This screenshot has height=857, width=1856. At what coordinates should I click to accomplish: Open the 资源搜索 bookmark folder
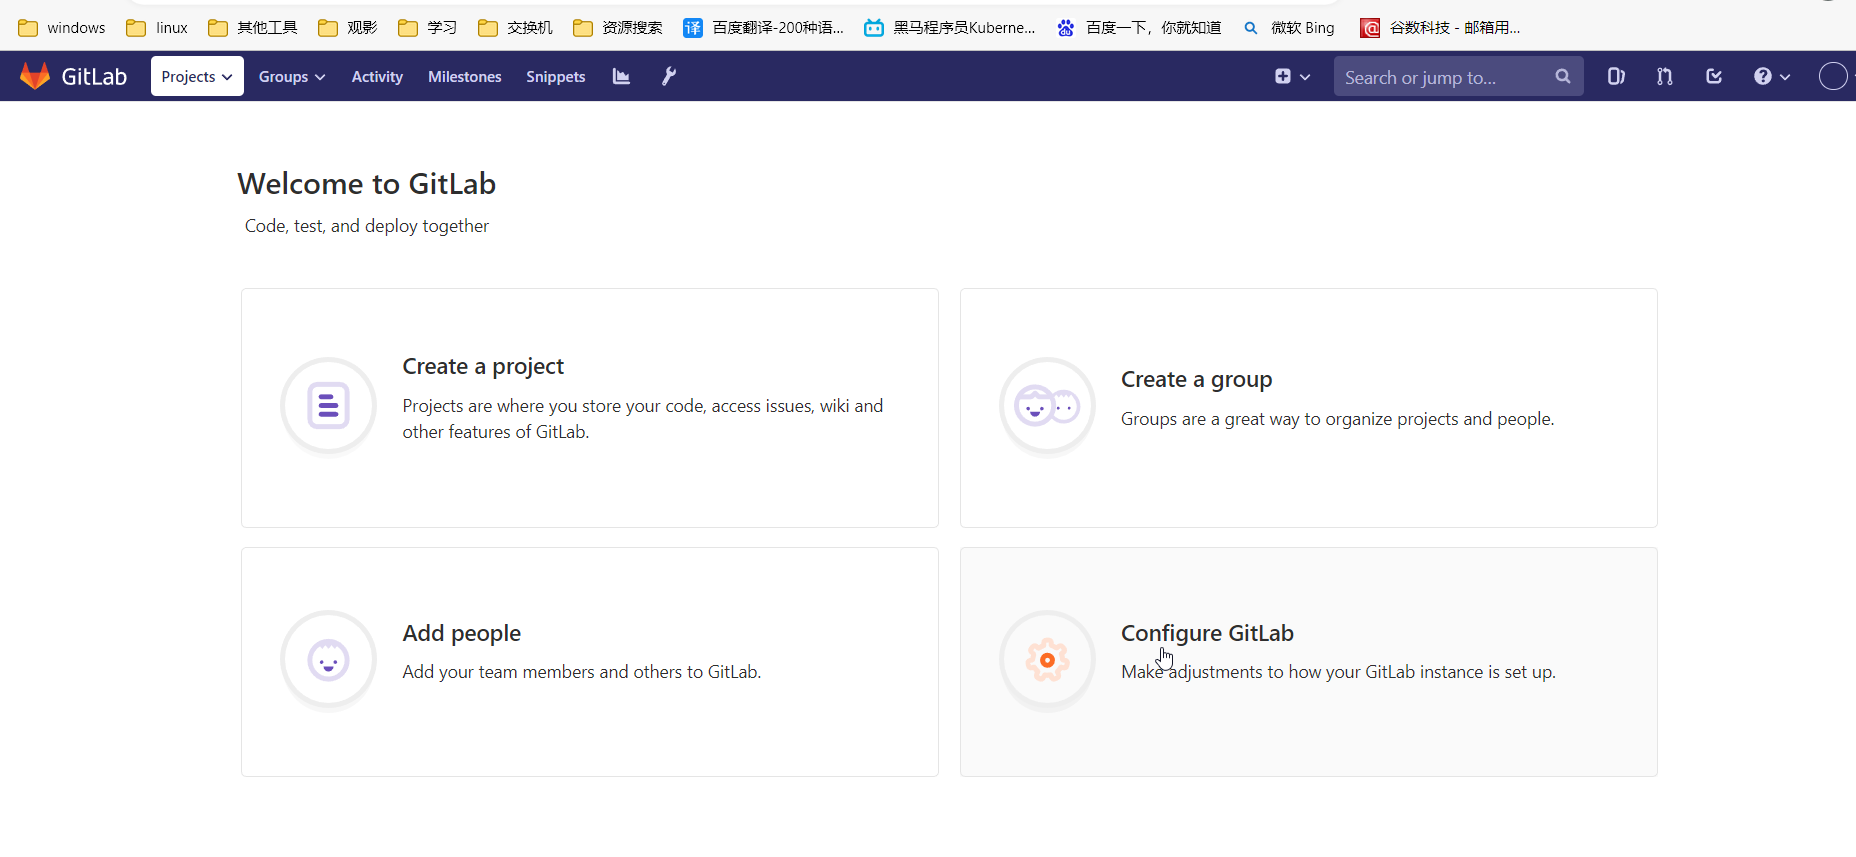[x=618, y=27]
